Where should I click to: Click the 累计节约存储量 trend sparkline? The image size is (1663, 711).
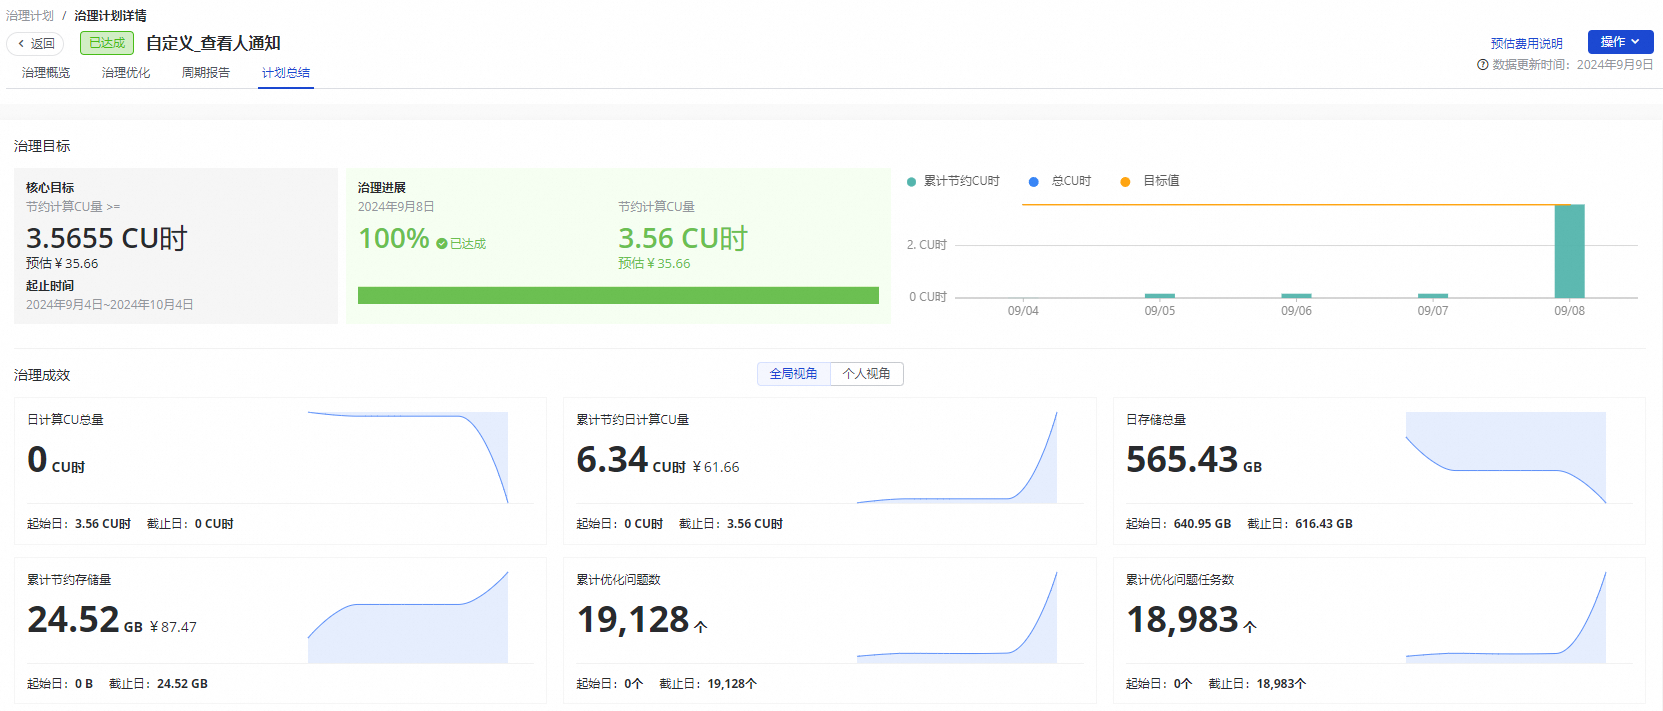click(x=408, y=617)
